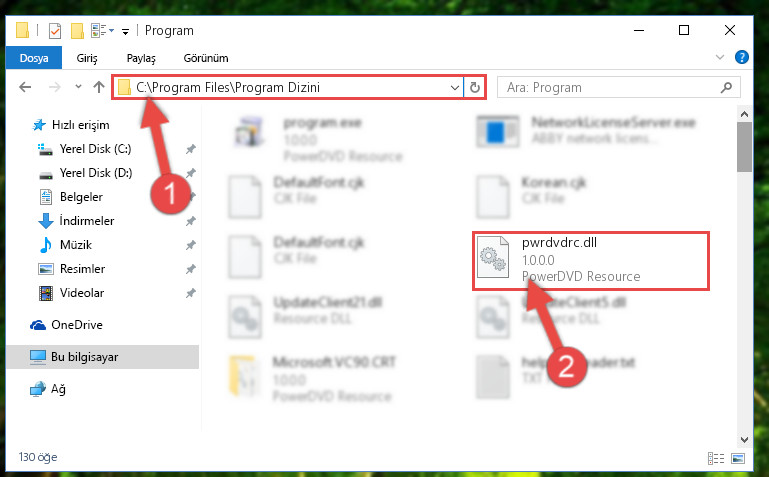Click the back navigation arrow
Viewport: 769px width, 477px height.
point(25,87)
